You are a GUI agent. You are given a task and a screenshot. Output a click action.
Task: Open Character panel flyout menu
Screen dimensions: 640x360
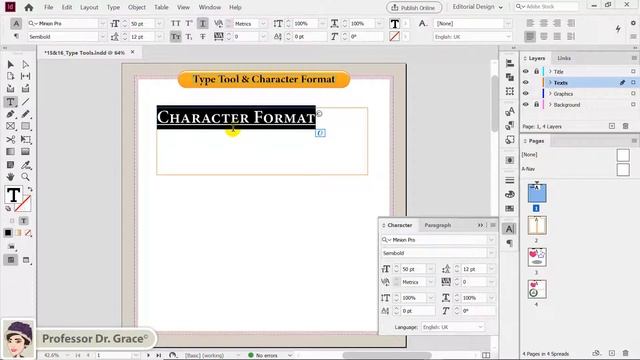(493, 225)
